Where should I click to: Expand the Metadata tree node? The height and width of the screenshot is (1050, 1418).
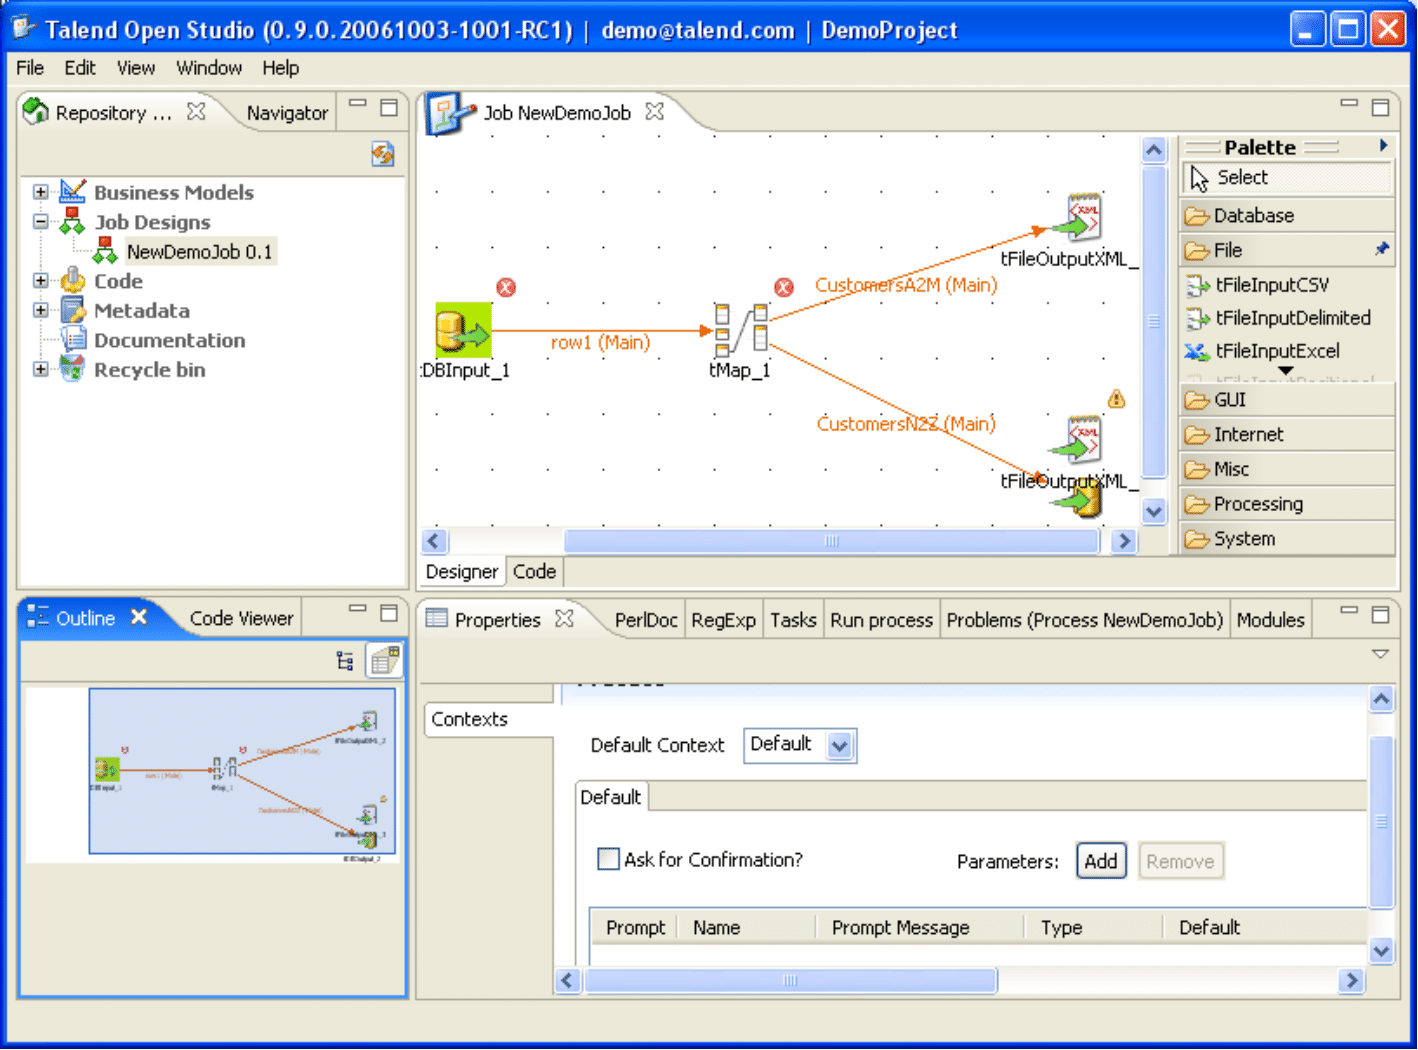[x=39, y=310]
